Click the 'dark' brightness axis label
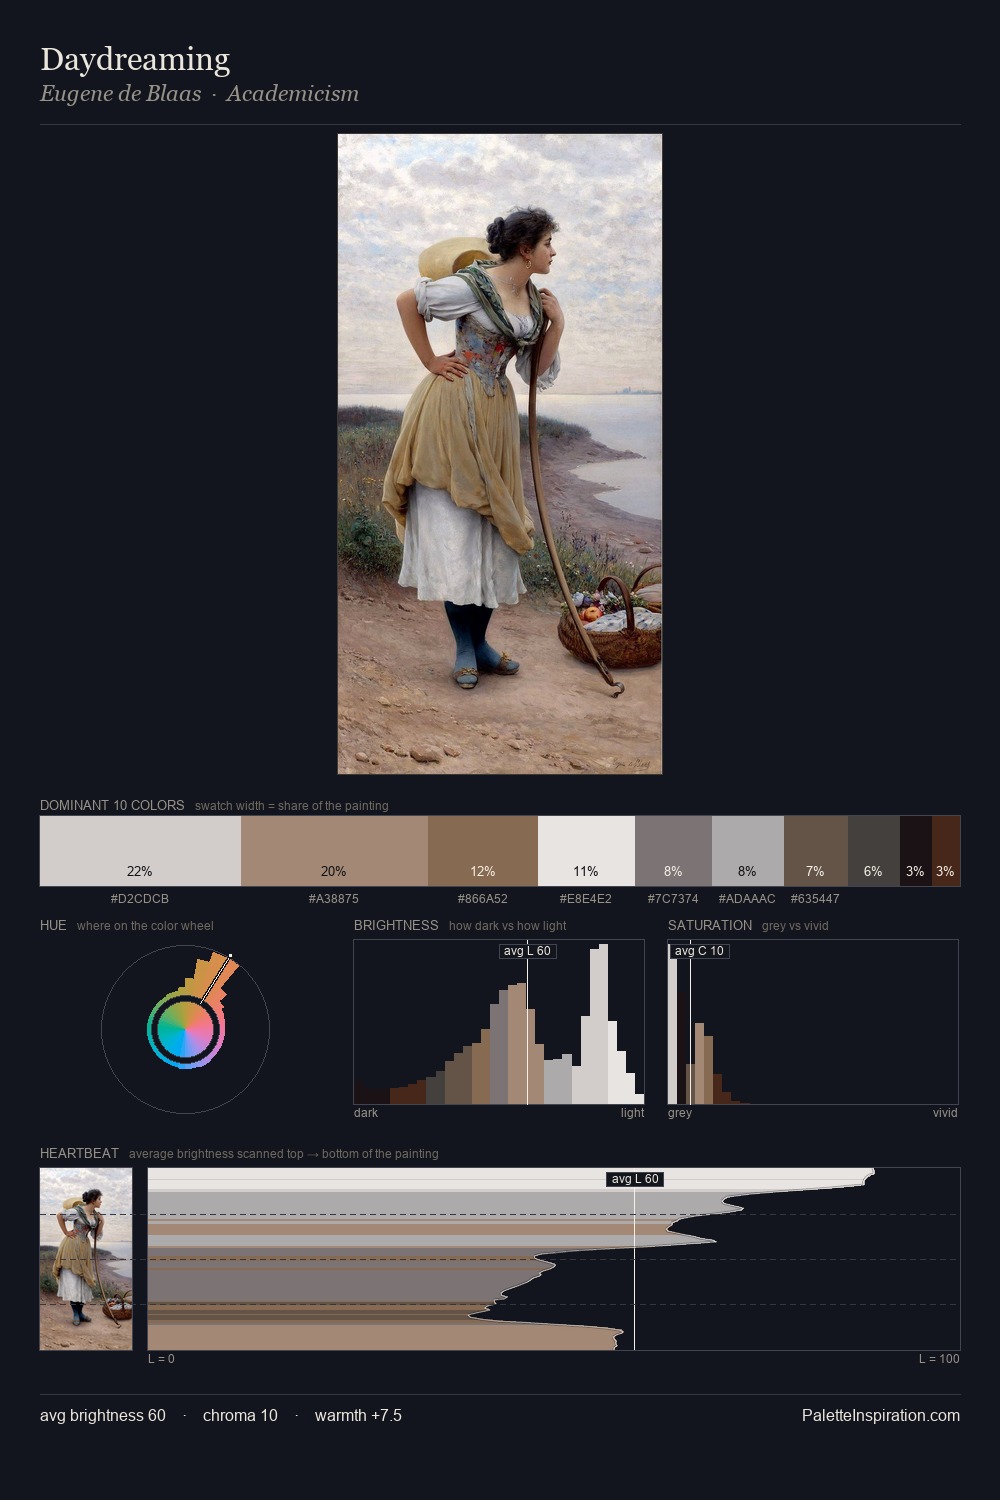The image size is (1000, 1500). coord(366,1113)
